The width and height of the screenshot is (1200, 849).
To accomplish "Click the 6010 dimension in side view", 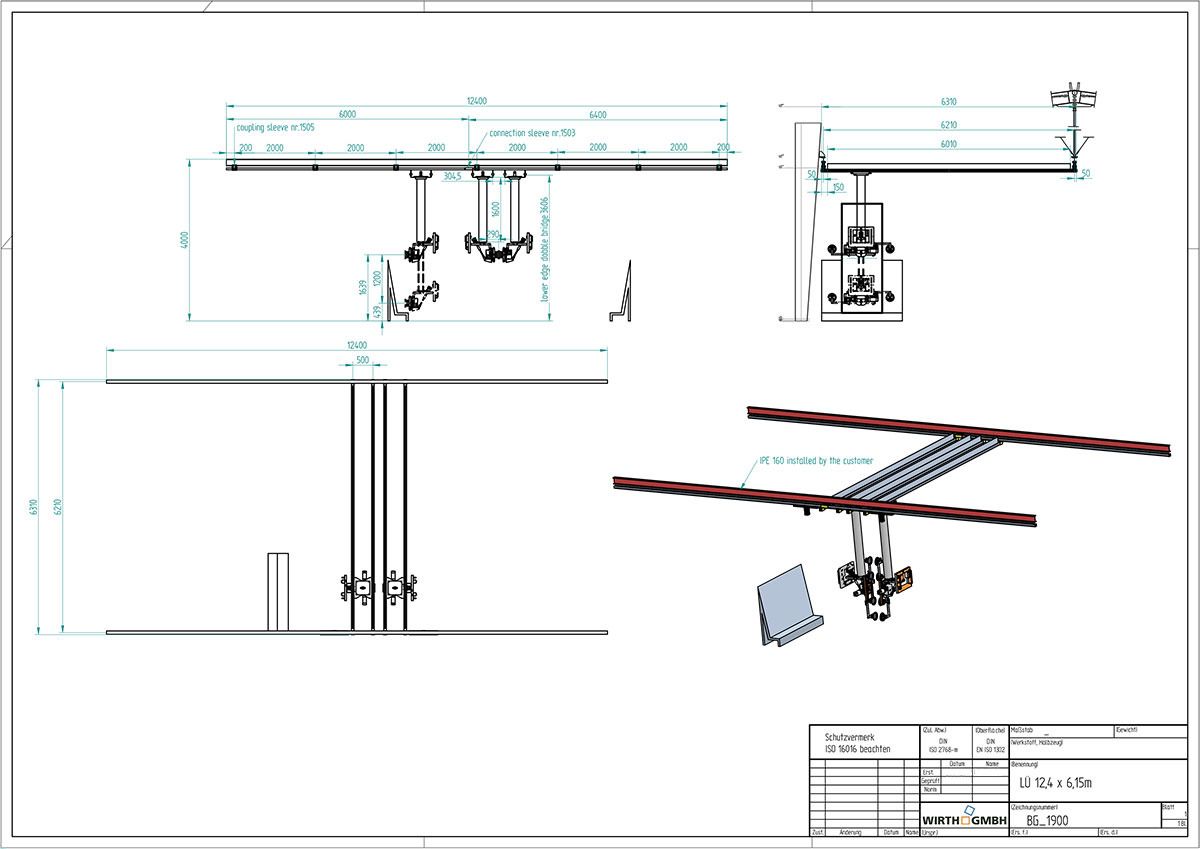I will click(947, 144).
